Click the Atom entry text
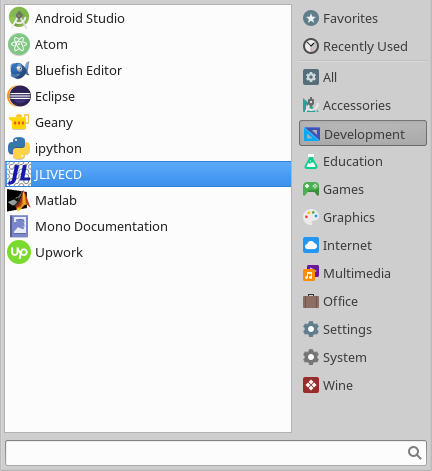 point(51,44)
